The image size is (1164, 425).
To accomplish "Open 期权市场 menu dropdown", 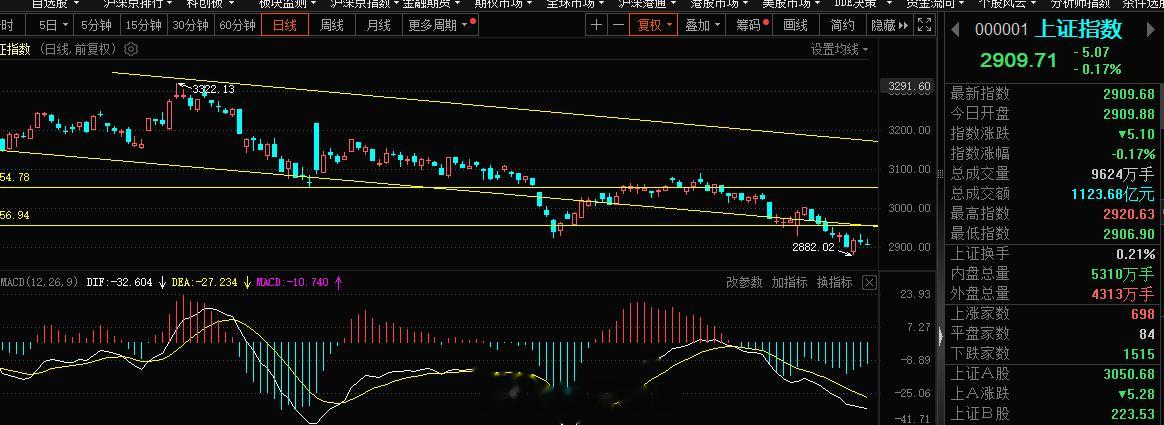I will 503,4.
